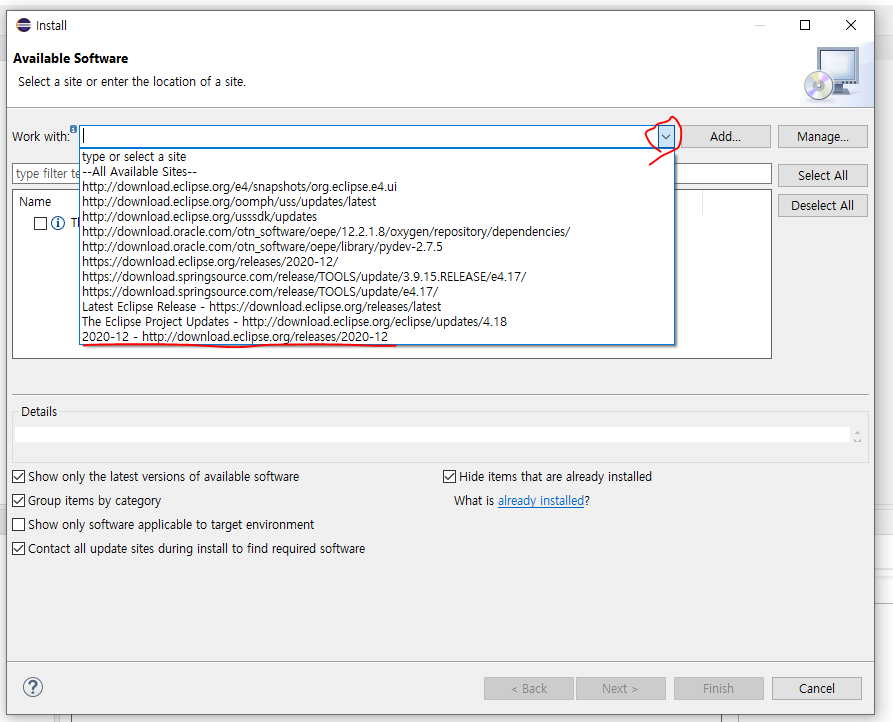Click the Details text area

pos(432,434)
